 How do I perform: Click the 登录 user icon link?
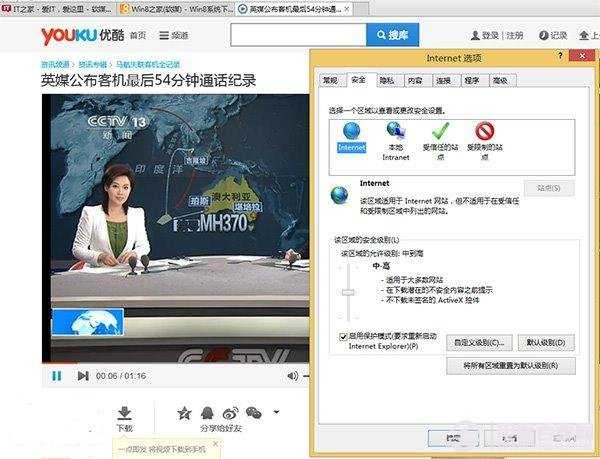tap(484, 36)
